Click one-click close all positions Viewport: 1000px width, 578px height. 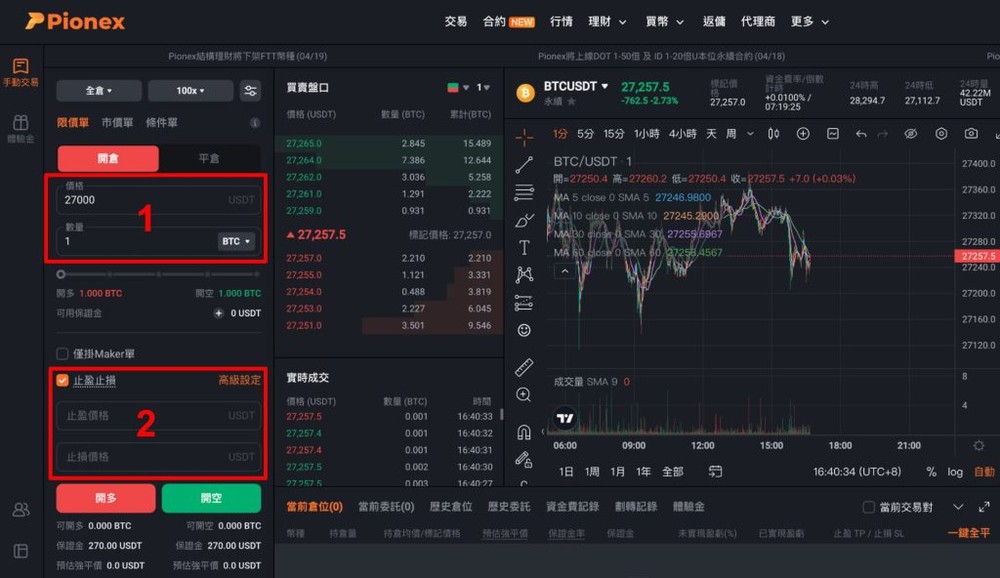(x=969, y=533)
